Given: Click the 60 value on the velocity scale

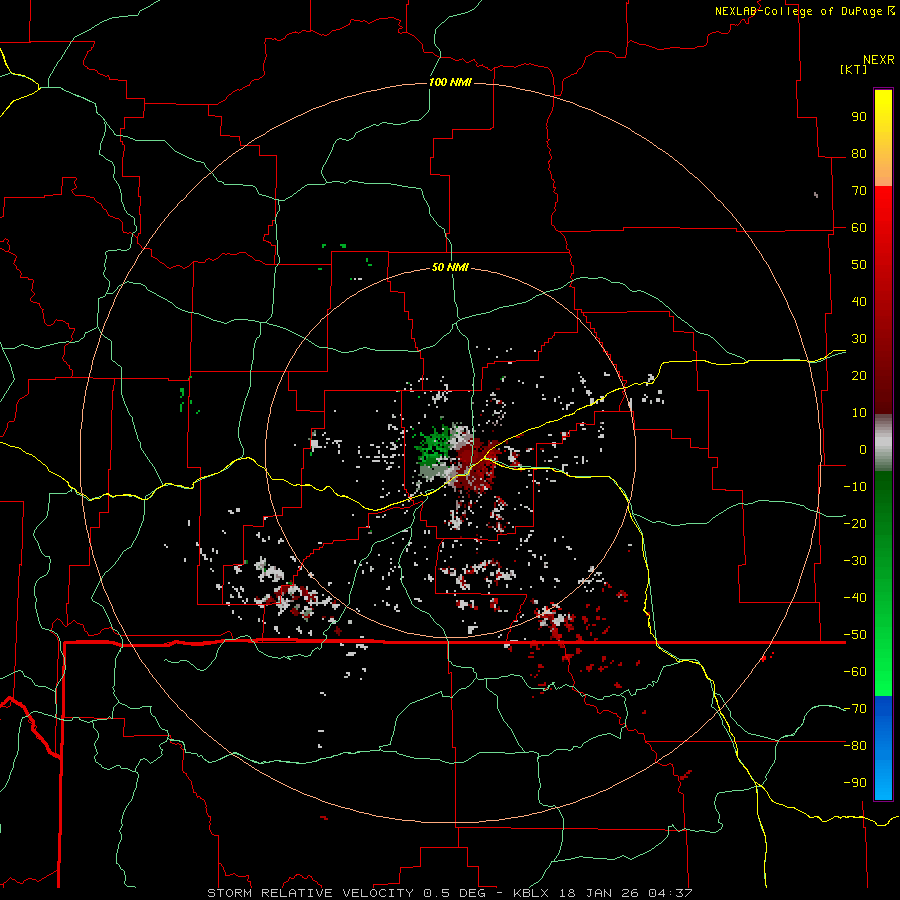Looking at the screenshot, I should point(859,227).
